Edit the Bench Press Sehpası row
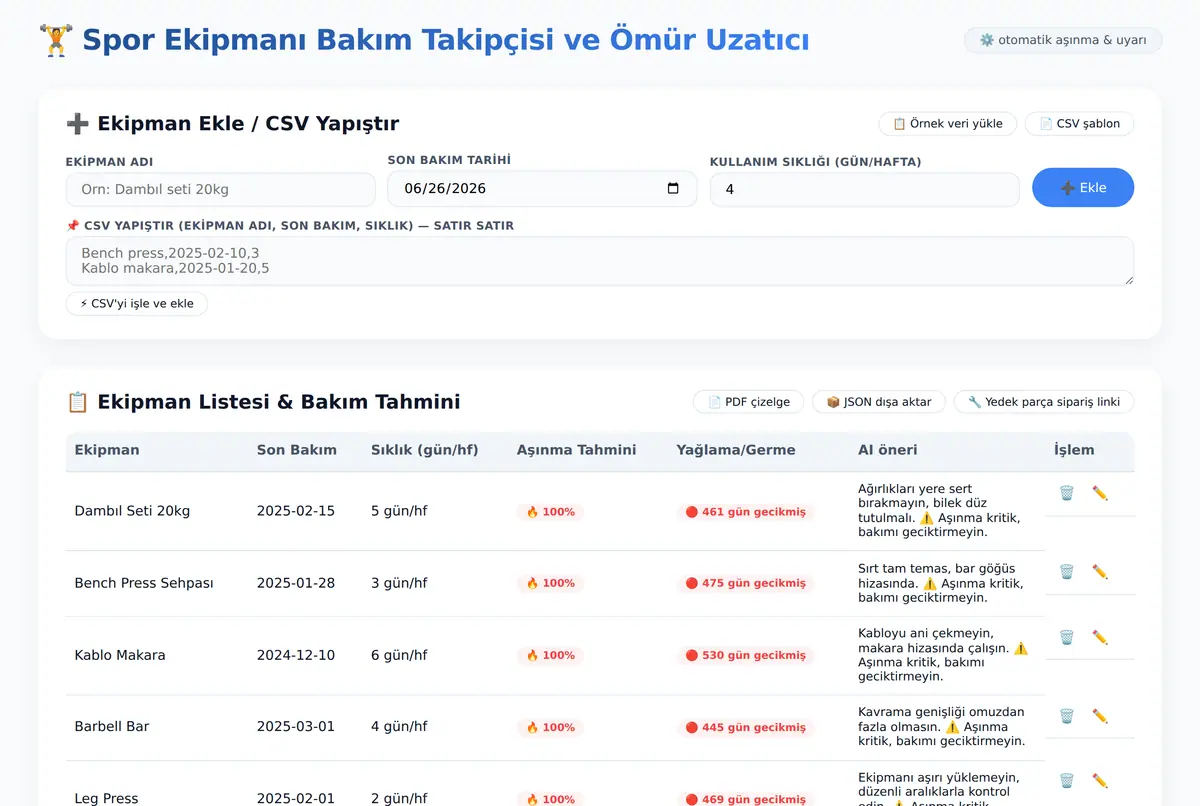Image resolution: width=1200 pixels, height=806 pixels. [1100, 572]
